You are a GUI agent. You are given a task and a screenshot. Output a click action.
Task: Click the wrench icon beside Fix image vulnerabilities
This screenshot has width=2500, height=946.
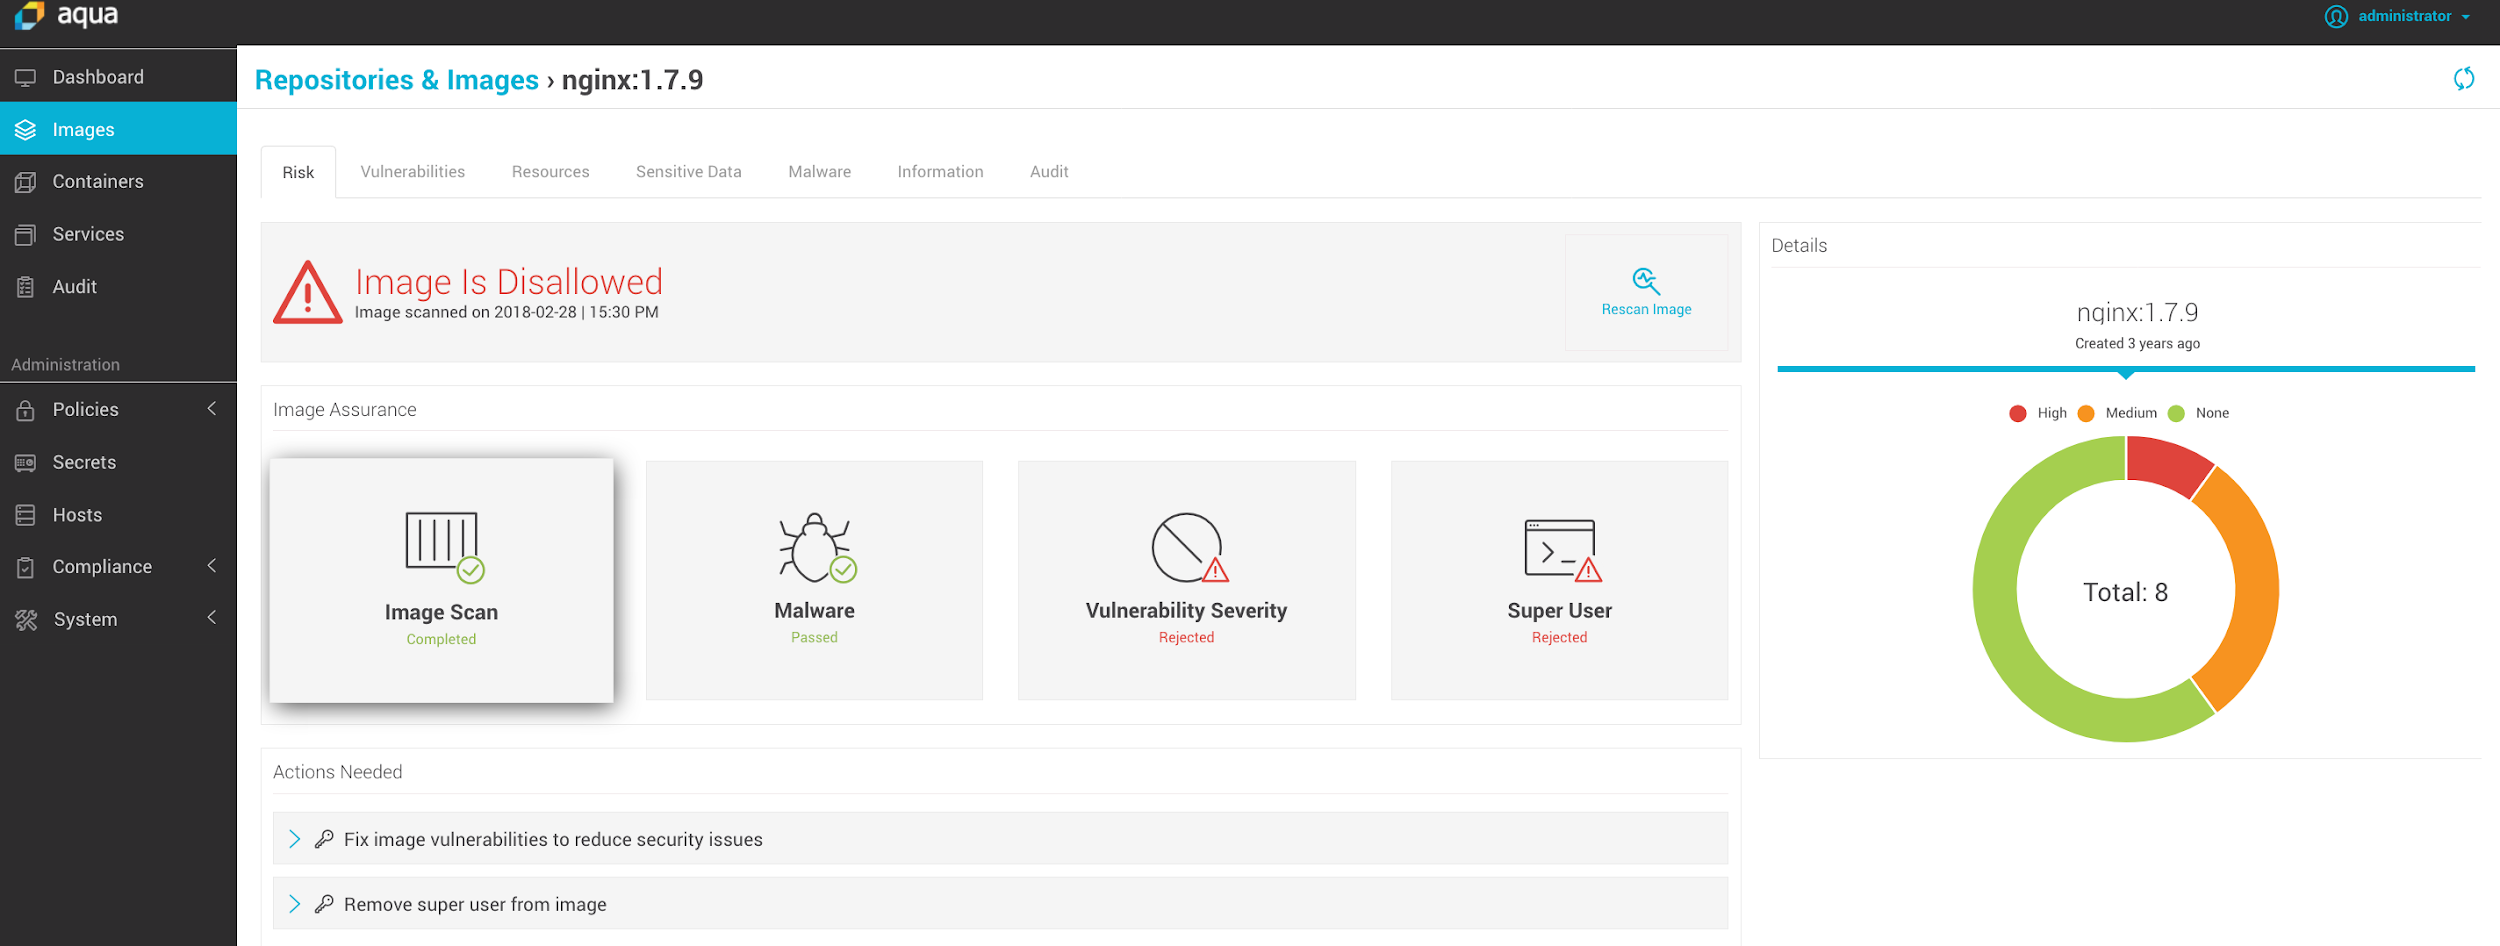click(x=324, y=839)
